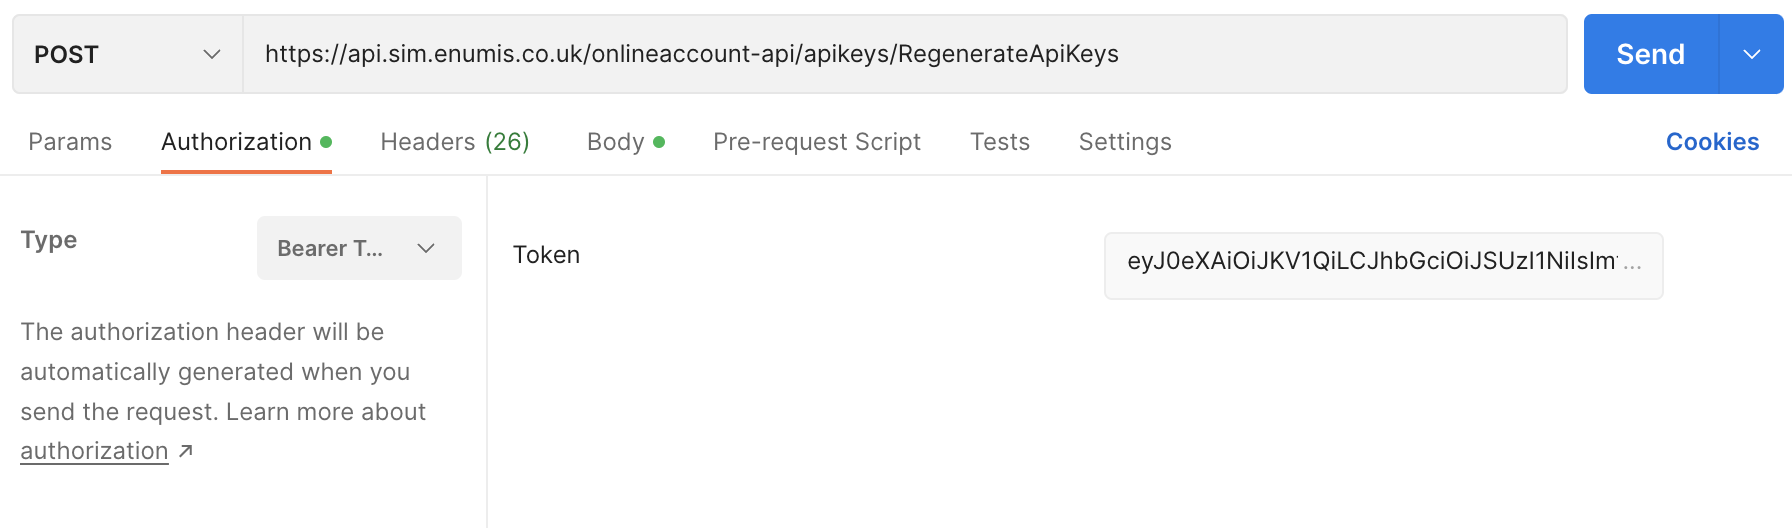This screenshot has width=1792, height=528.
Task: Go to the Body tab
Action: pos(615,142)
